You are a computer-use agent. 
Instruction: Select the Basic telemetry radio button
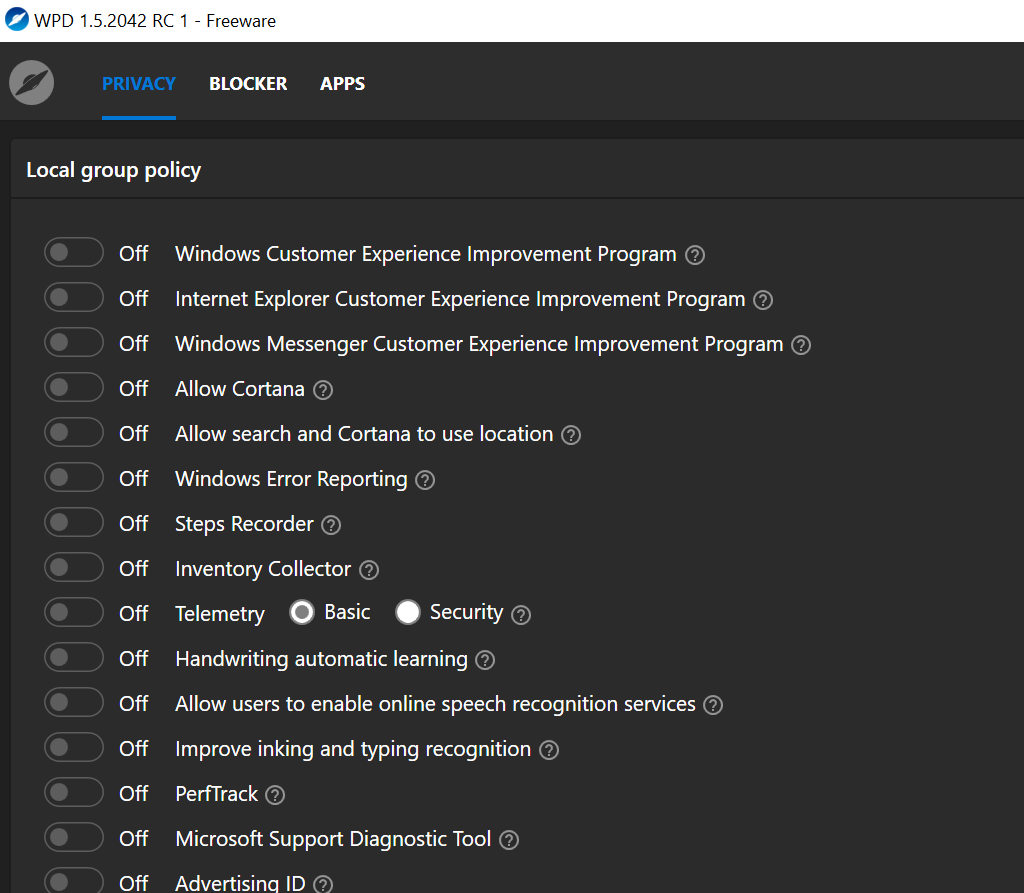click(x=302, y=612)
